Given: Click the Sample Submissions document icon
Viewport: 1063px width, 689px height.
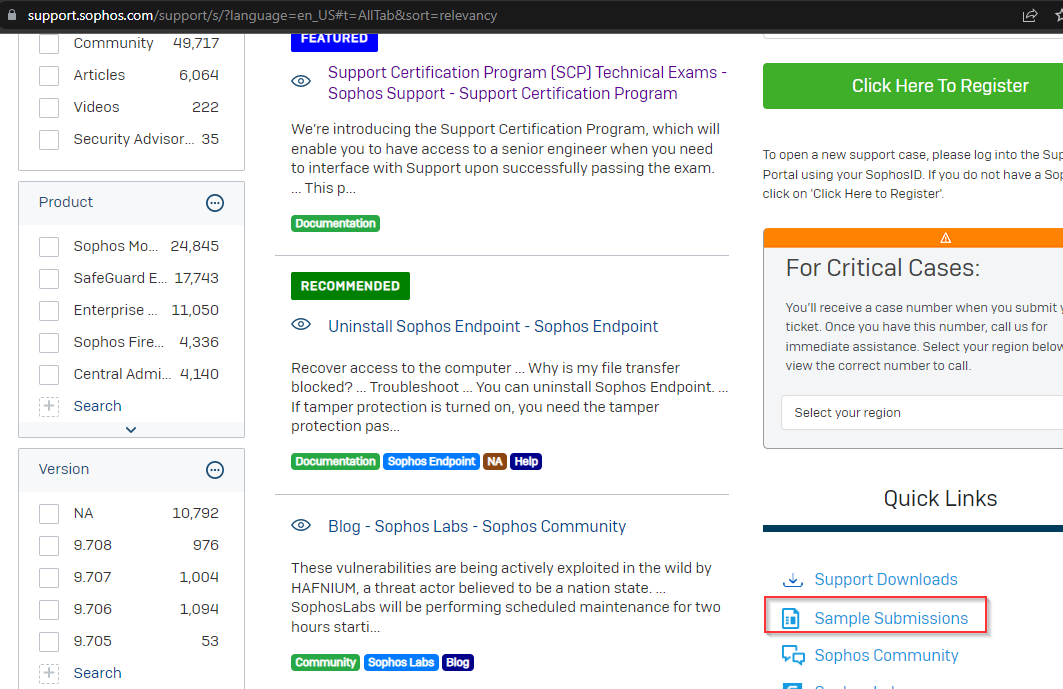Looking at the screenshot, I should (790, 618).
